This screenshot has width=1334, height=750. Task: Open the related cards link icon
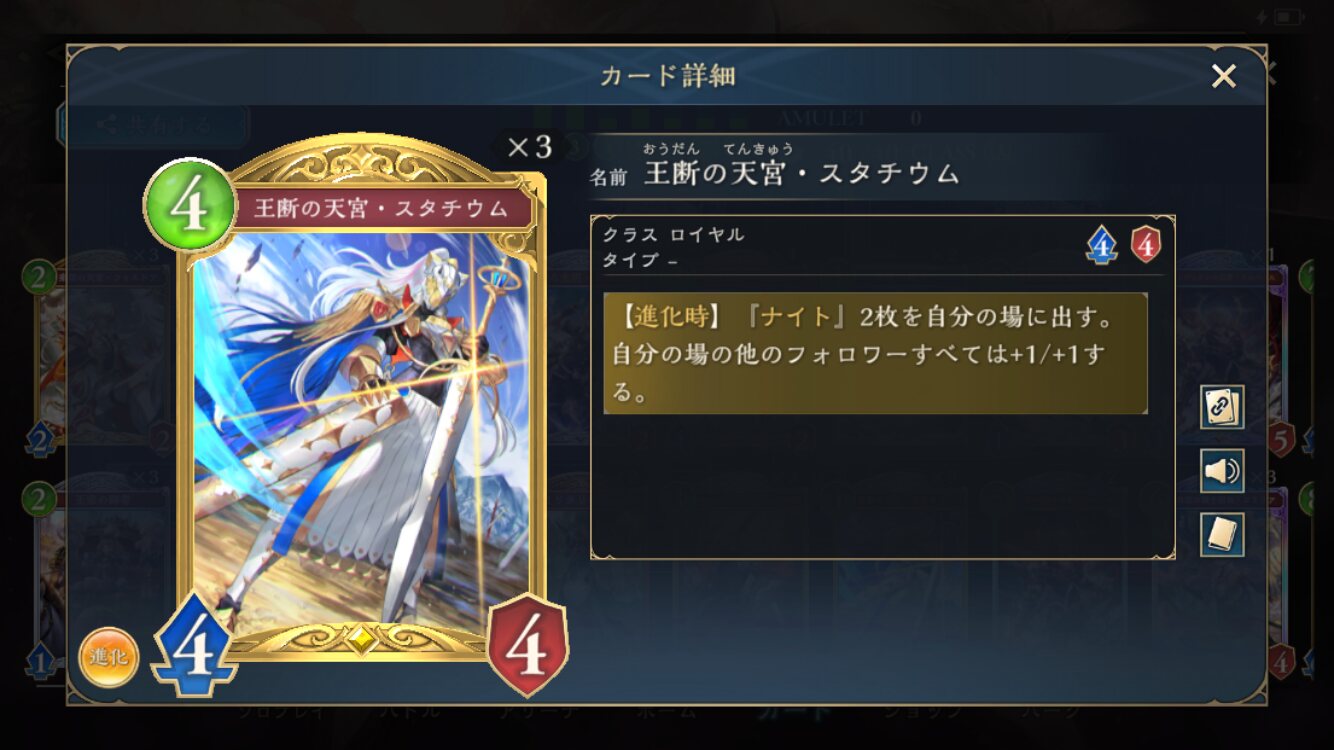click(x=1222, y=407)
